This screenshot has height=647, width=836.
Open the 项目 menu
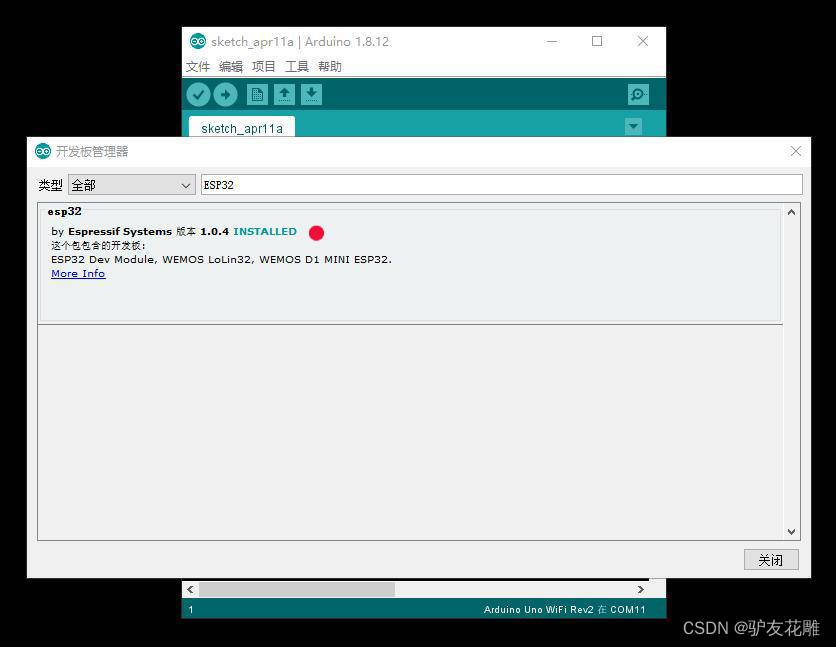[264, 67]
